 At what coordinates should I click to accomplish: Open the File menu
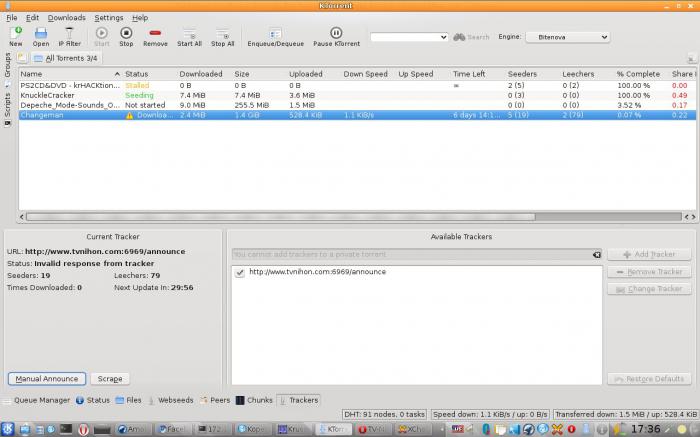point(12,18)
